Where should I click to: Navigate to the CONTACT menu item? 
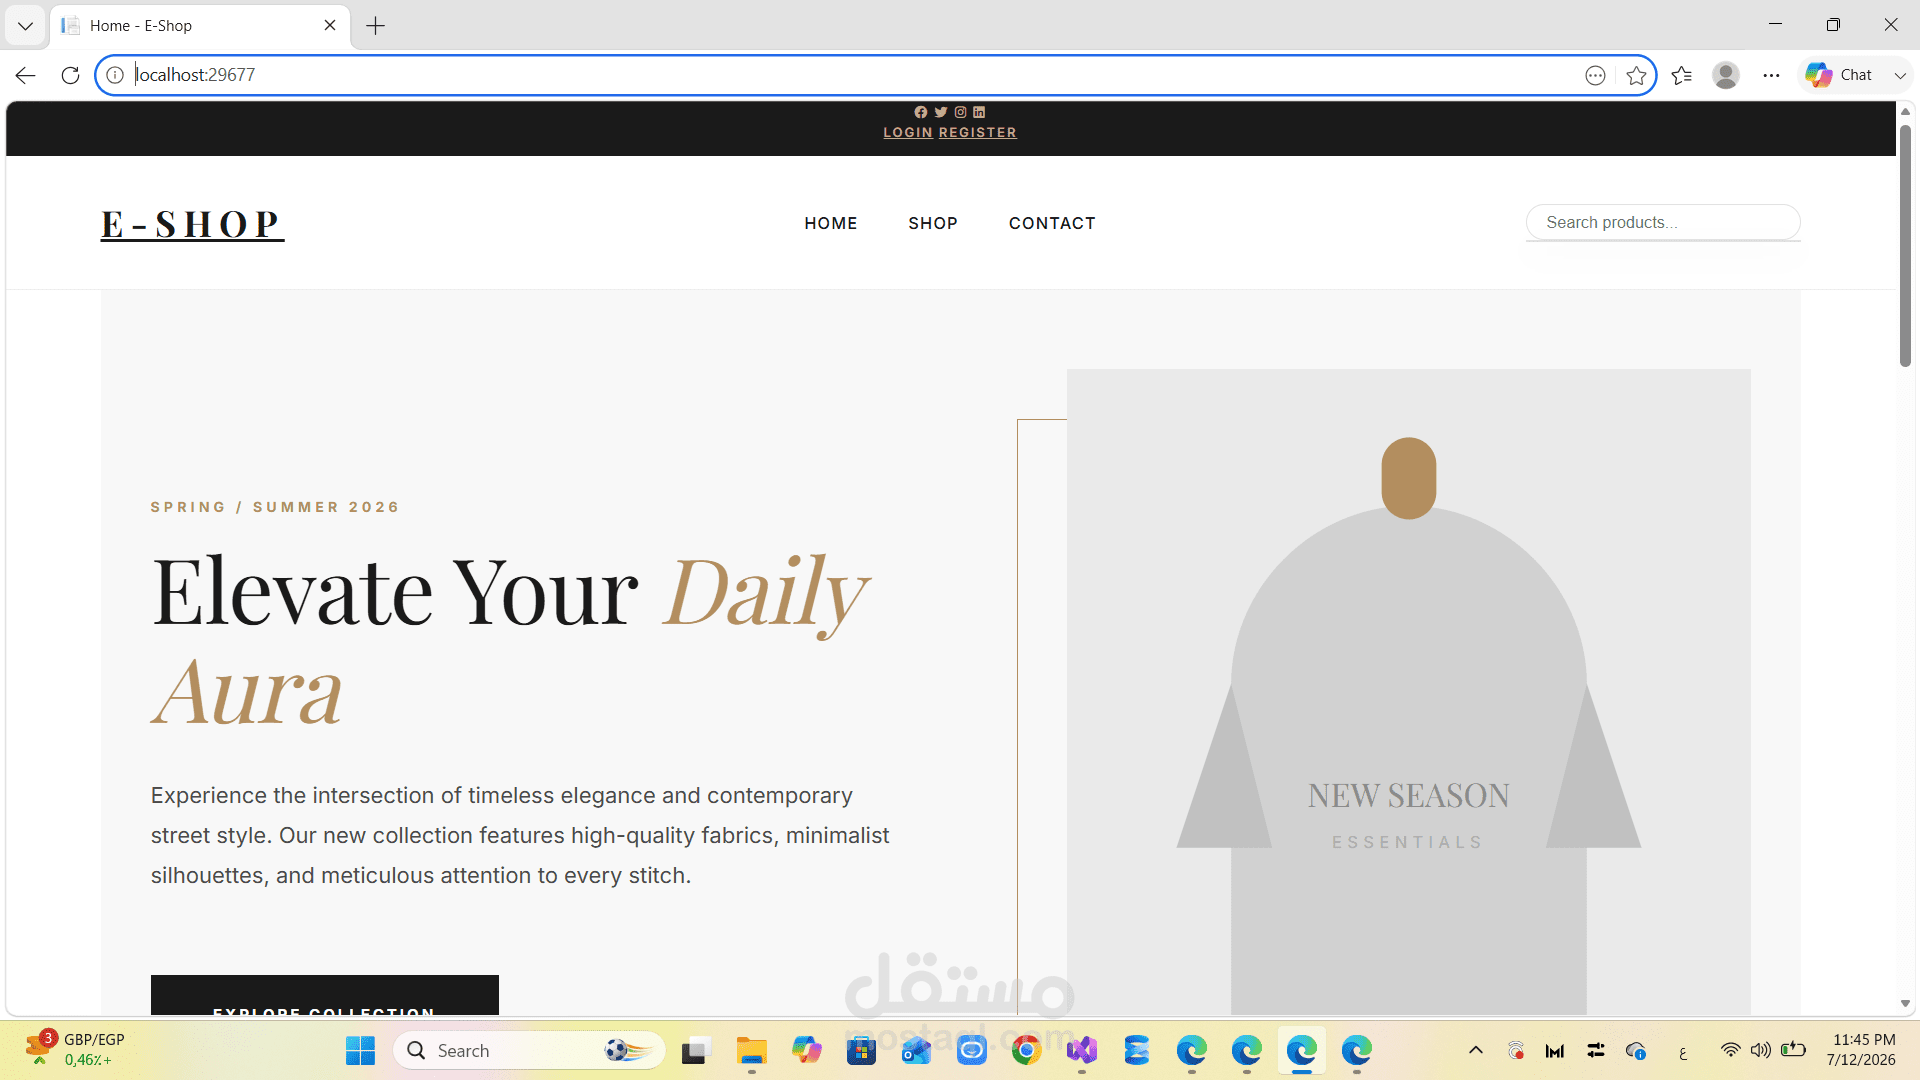(x=1052, y=223)
